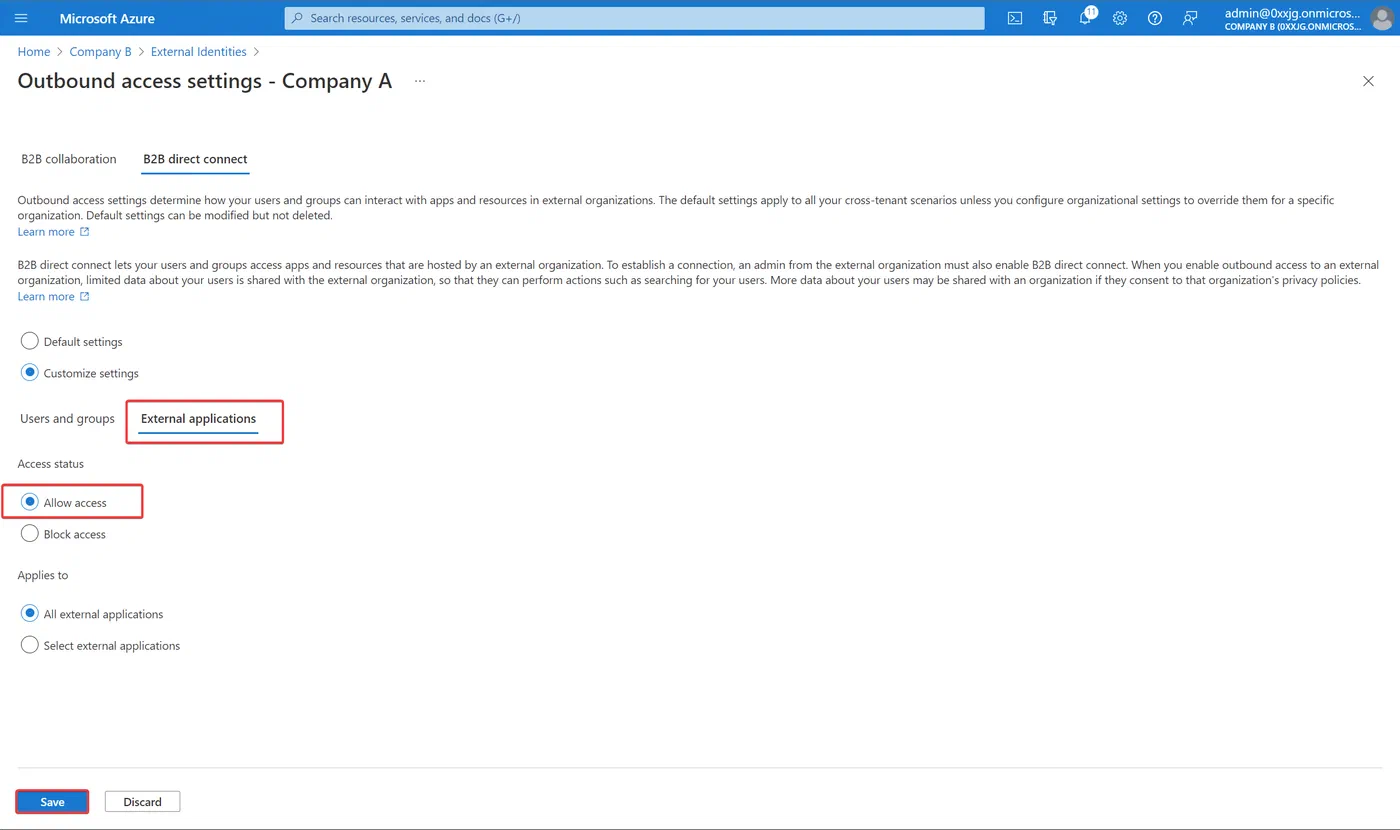Screen dimensions: 1400x830
Task: Open the first Learn more link
Action: pos(54,232)
